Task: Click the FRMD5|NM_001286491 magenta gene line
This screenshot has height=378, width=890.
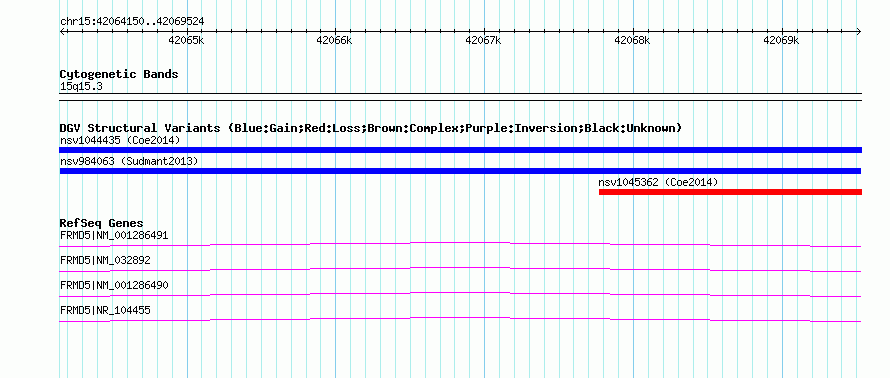Action: tap(460, 244)
